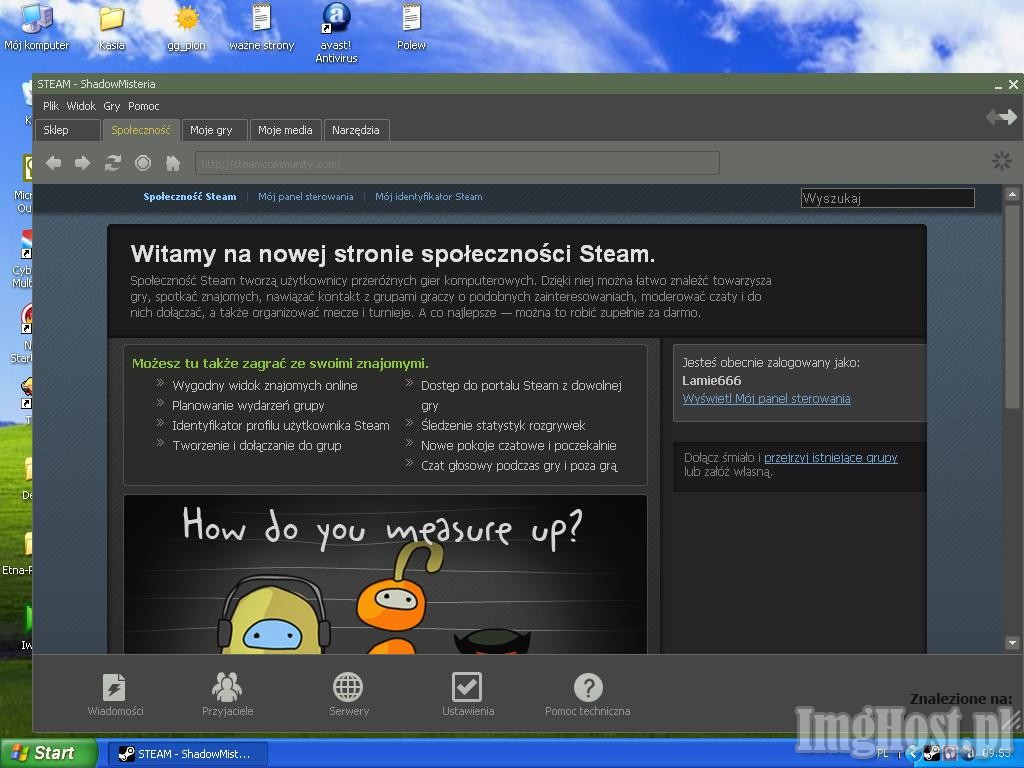
Task: Open the Pomoc menu
Action: (144, 106)
